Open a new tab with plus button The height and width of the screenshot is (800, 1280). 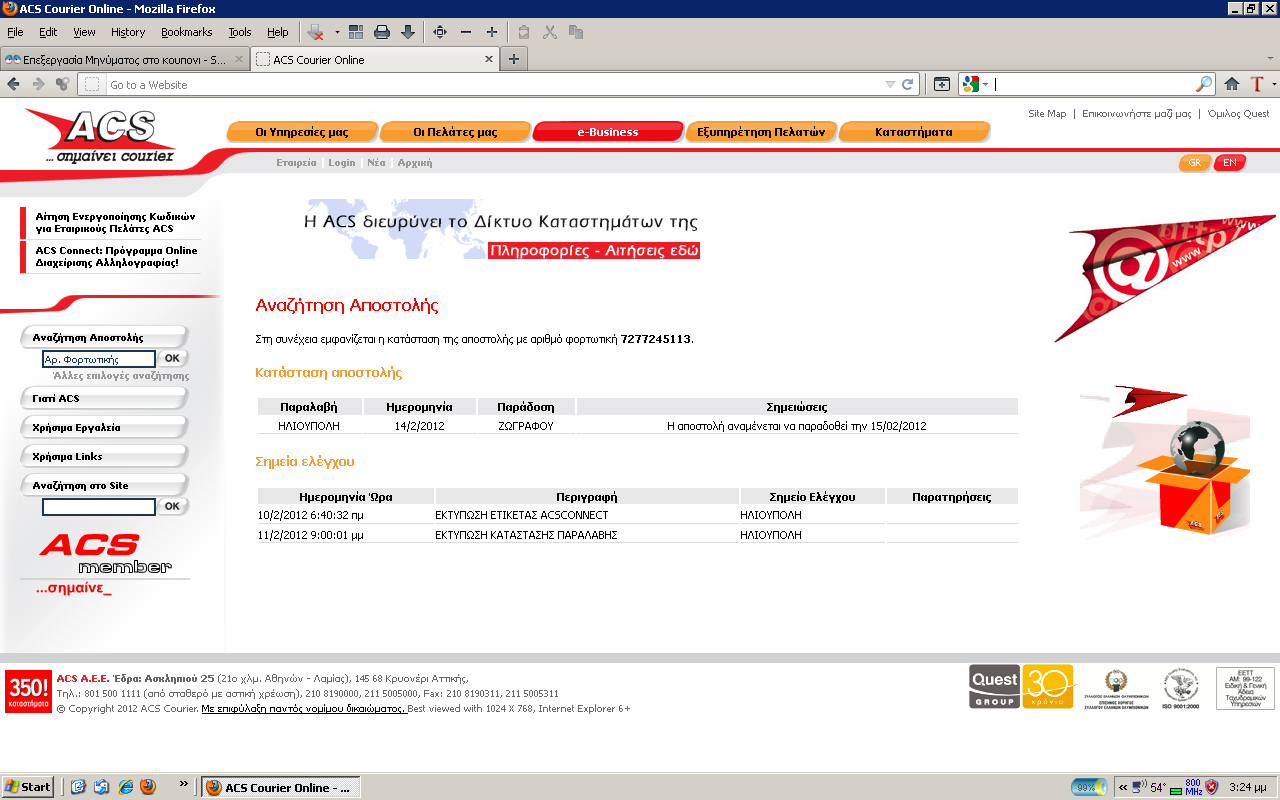click(514, 59)
